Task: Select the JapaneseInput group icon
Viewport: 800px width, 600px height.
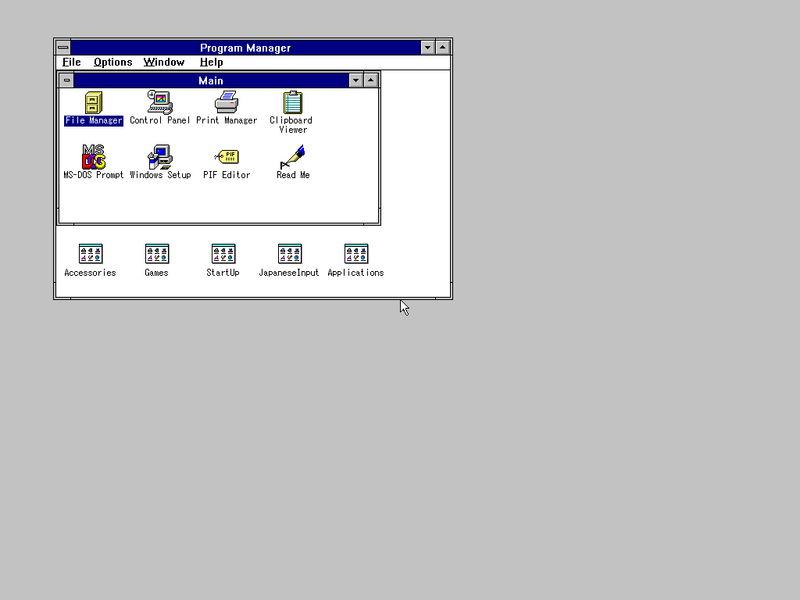Action: [x=289, y=254]
